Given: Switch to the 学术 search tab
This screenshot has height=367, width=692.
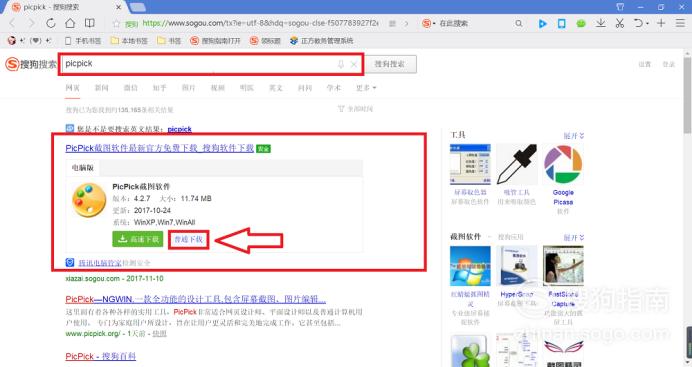Looking at the screenshot, I should tap(334, 88).
